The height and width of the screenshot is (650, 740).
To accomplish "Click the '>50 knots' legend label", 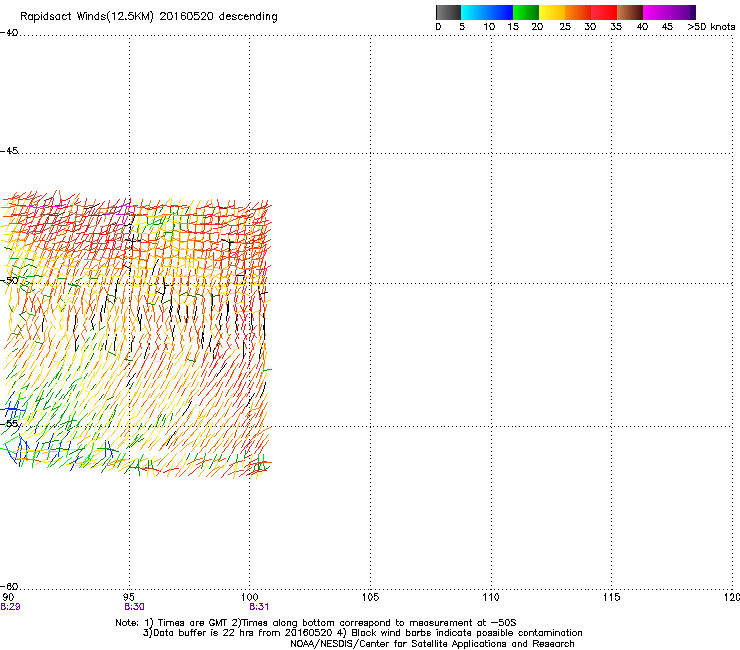I will pyautogui.click(x=711, y=27).
